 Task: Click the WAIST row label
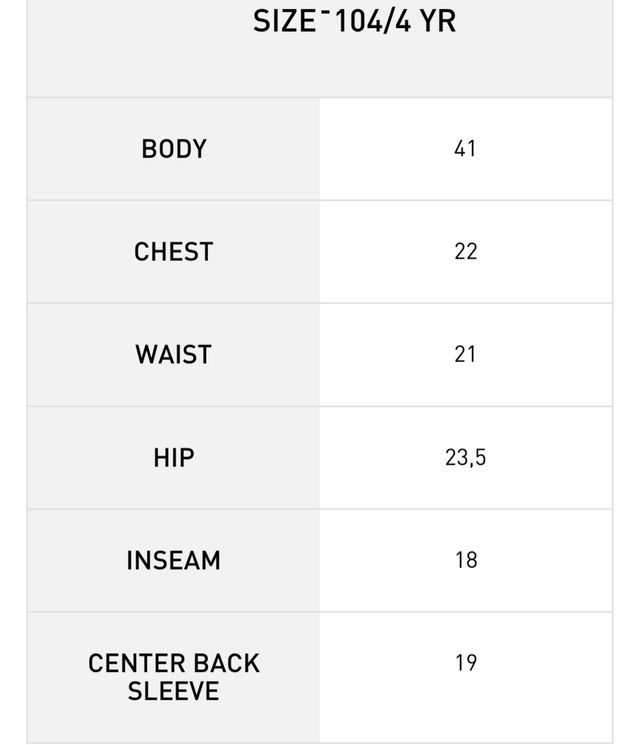click(174, 355)
